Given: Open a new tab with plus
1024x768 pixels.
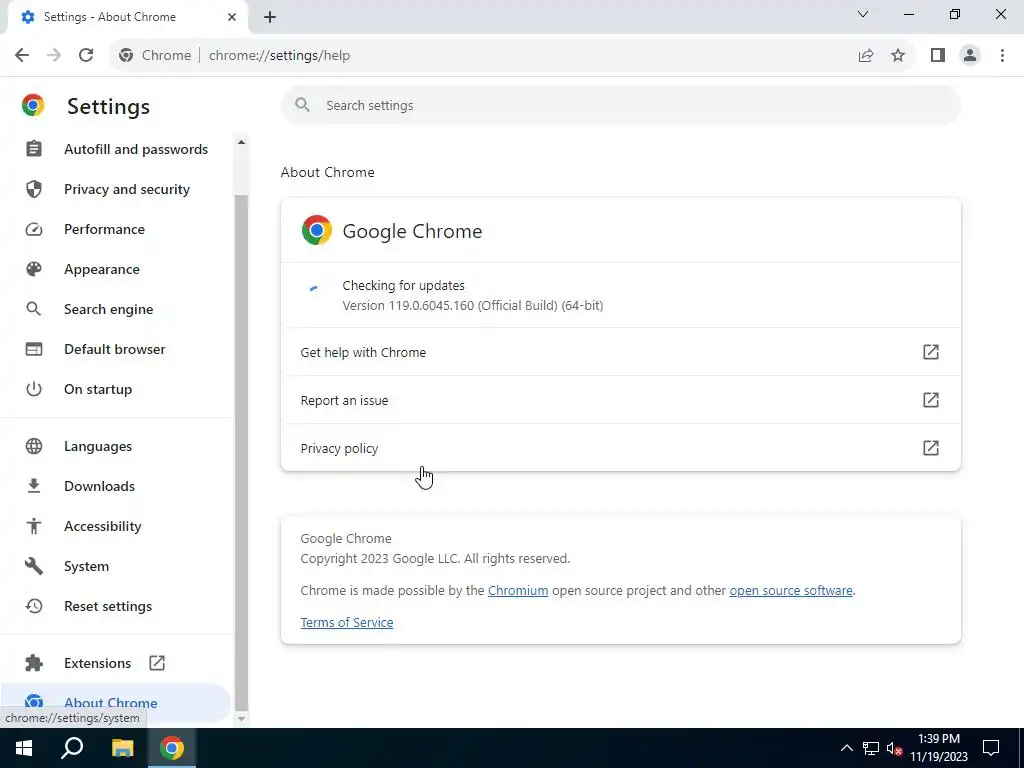Looking at the screenshot, I should tap(270, 18).
